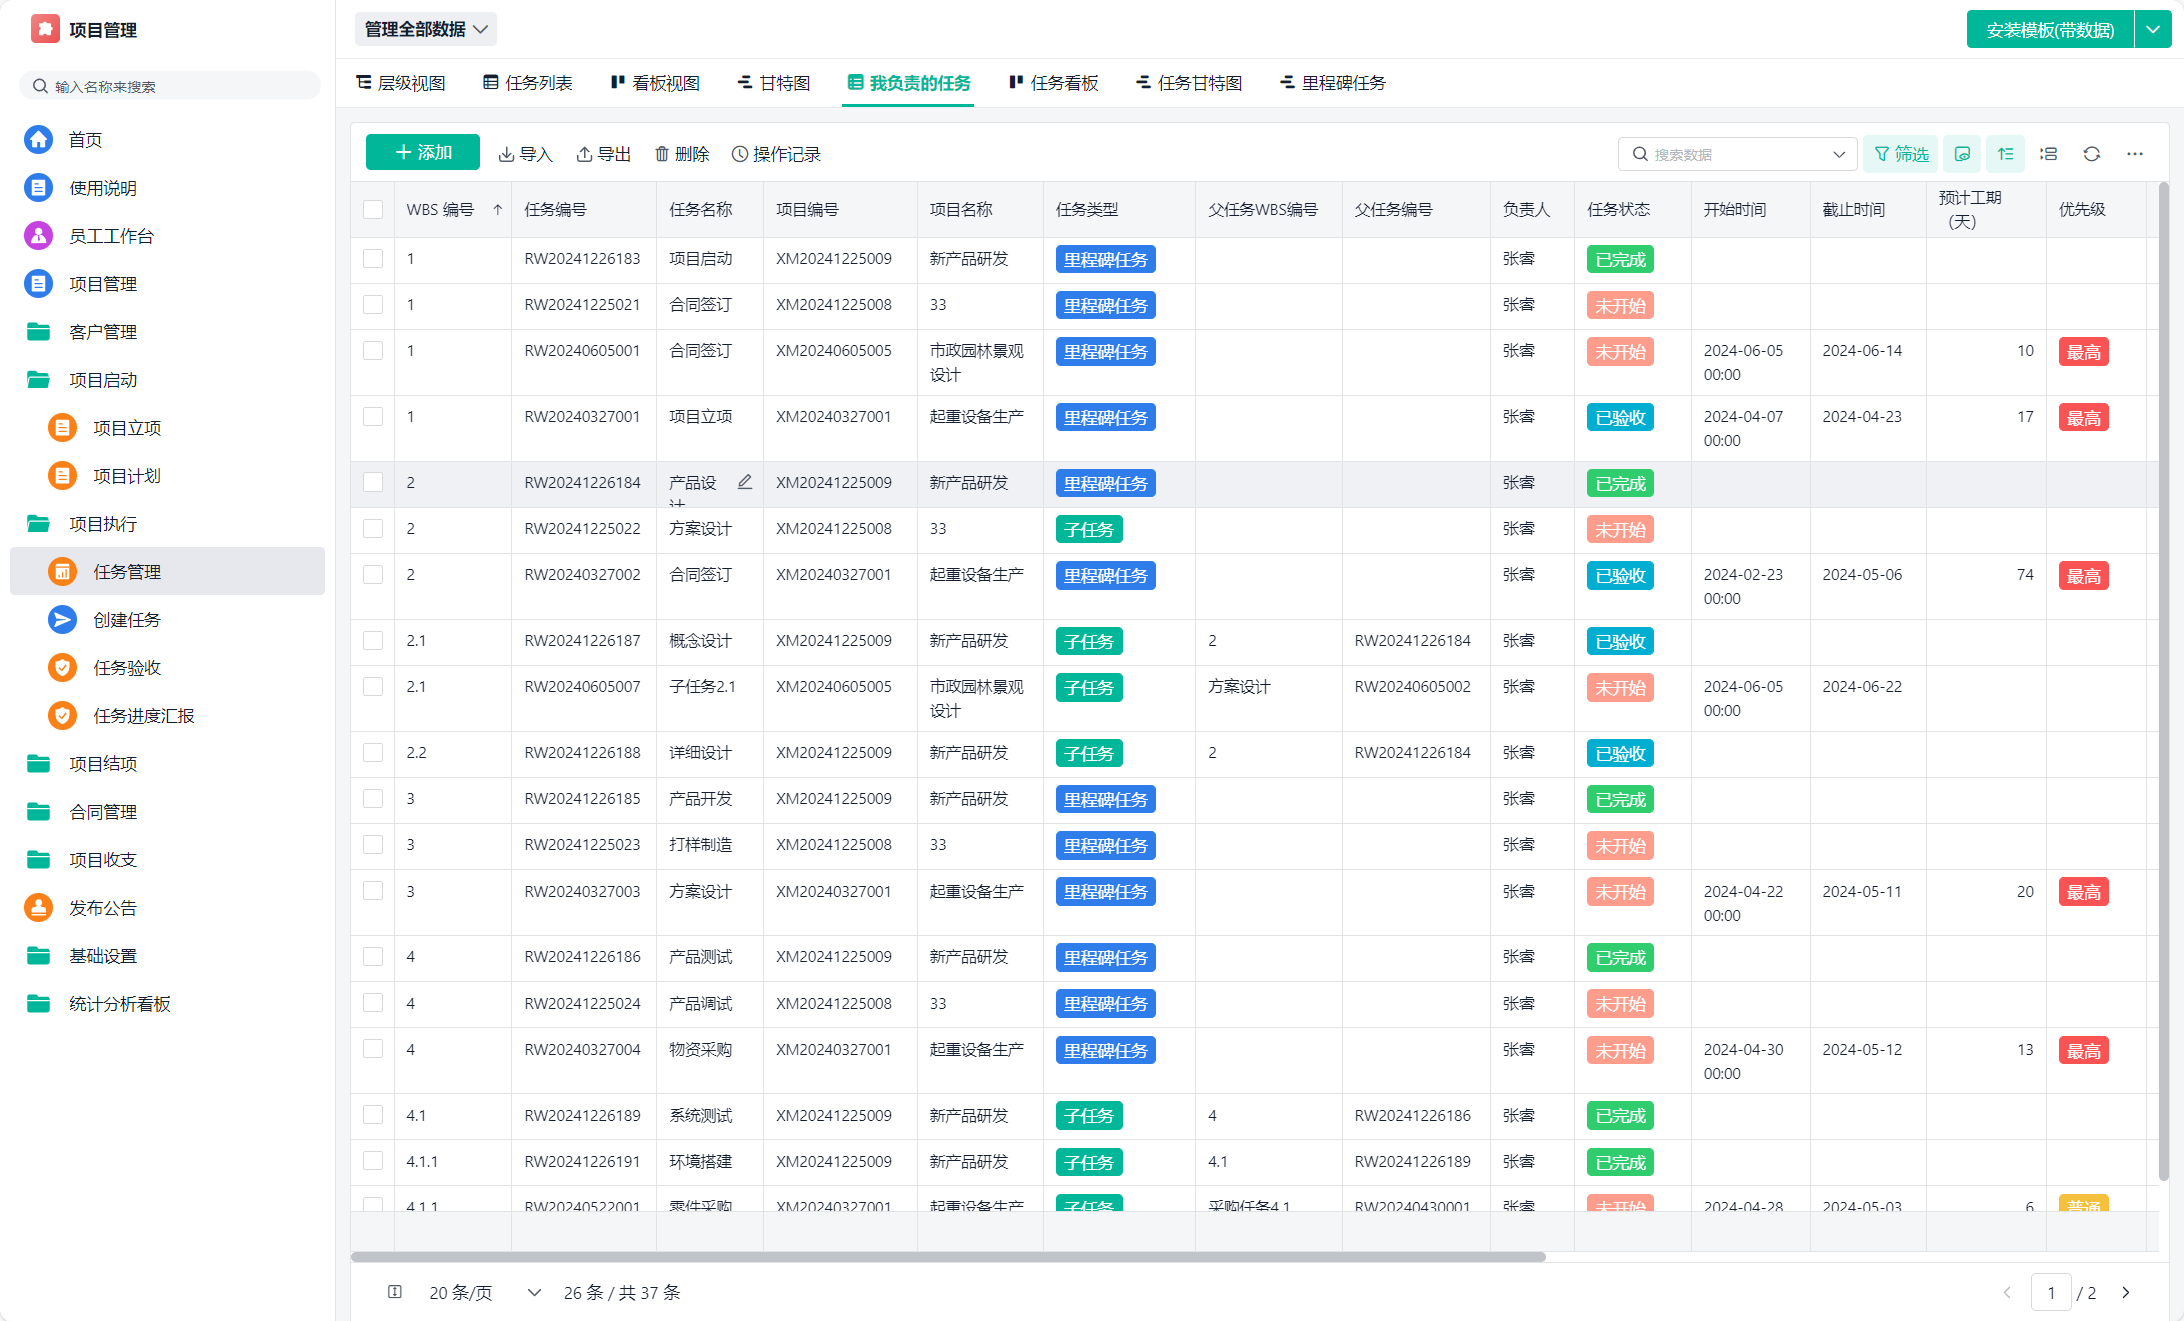Click the 搜索数据 search field
The image size is (2184, 1321).
pyautogui.click(x=1738, y=154)
